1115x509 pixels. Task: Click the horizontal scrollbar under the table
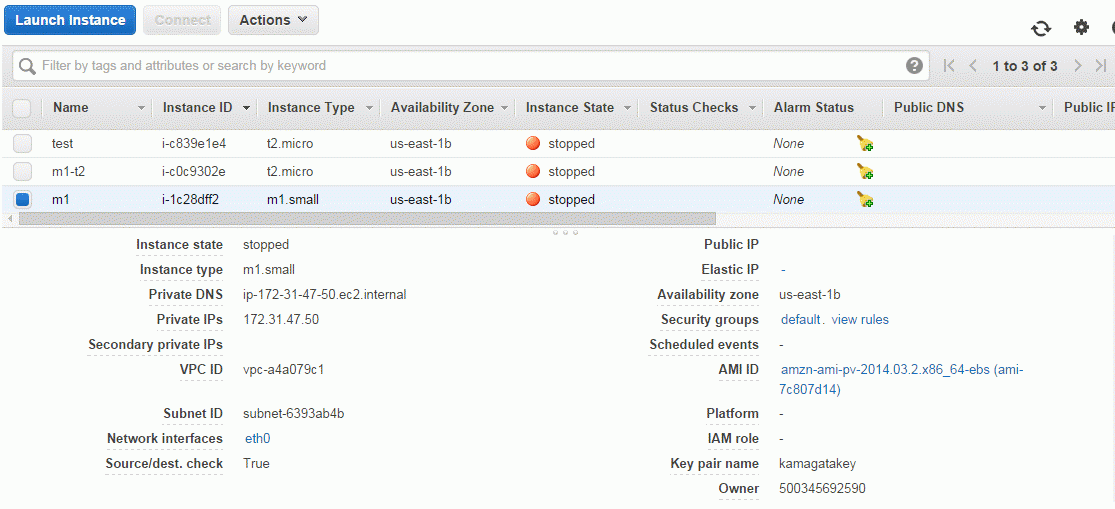(367, 218)
